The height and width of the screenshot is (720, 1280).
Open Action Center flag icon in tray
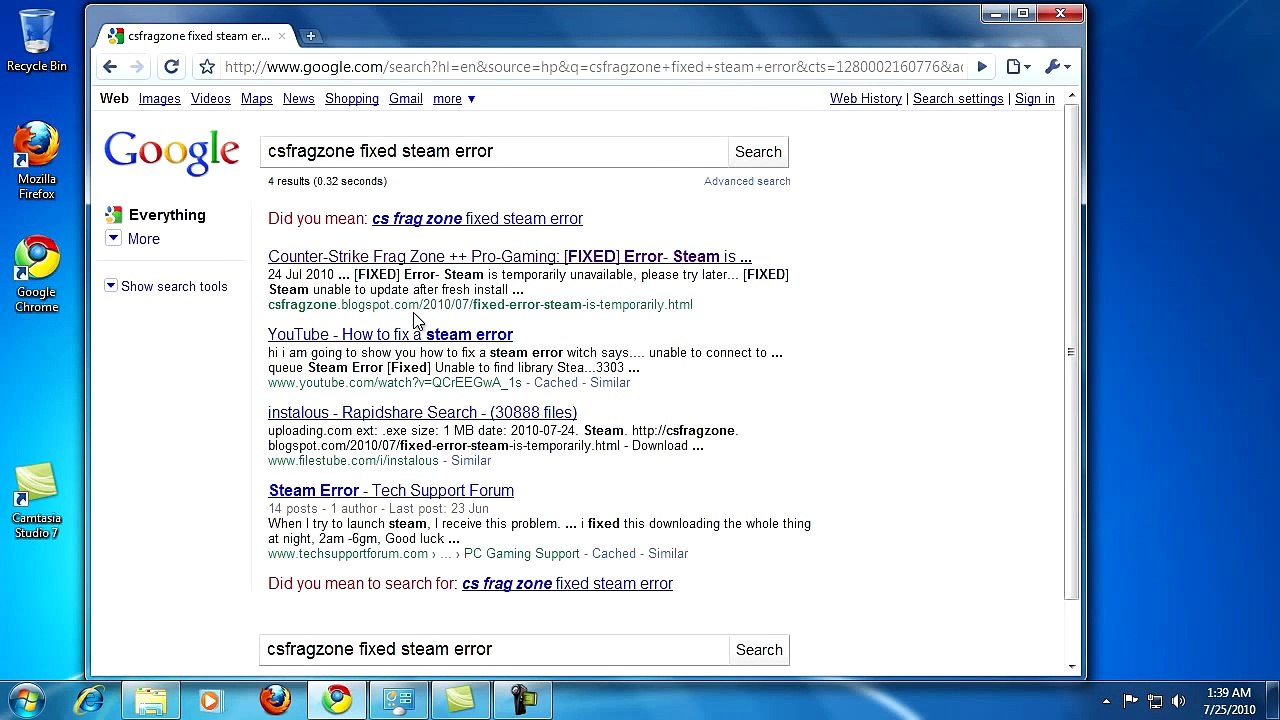pos(1130,701)
